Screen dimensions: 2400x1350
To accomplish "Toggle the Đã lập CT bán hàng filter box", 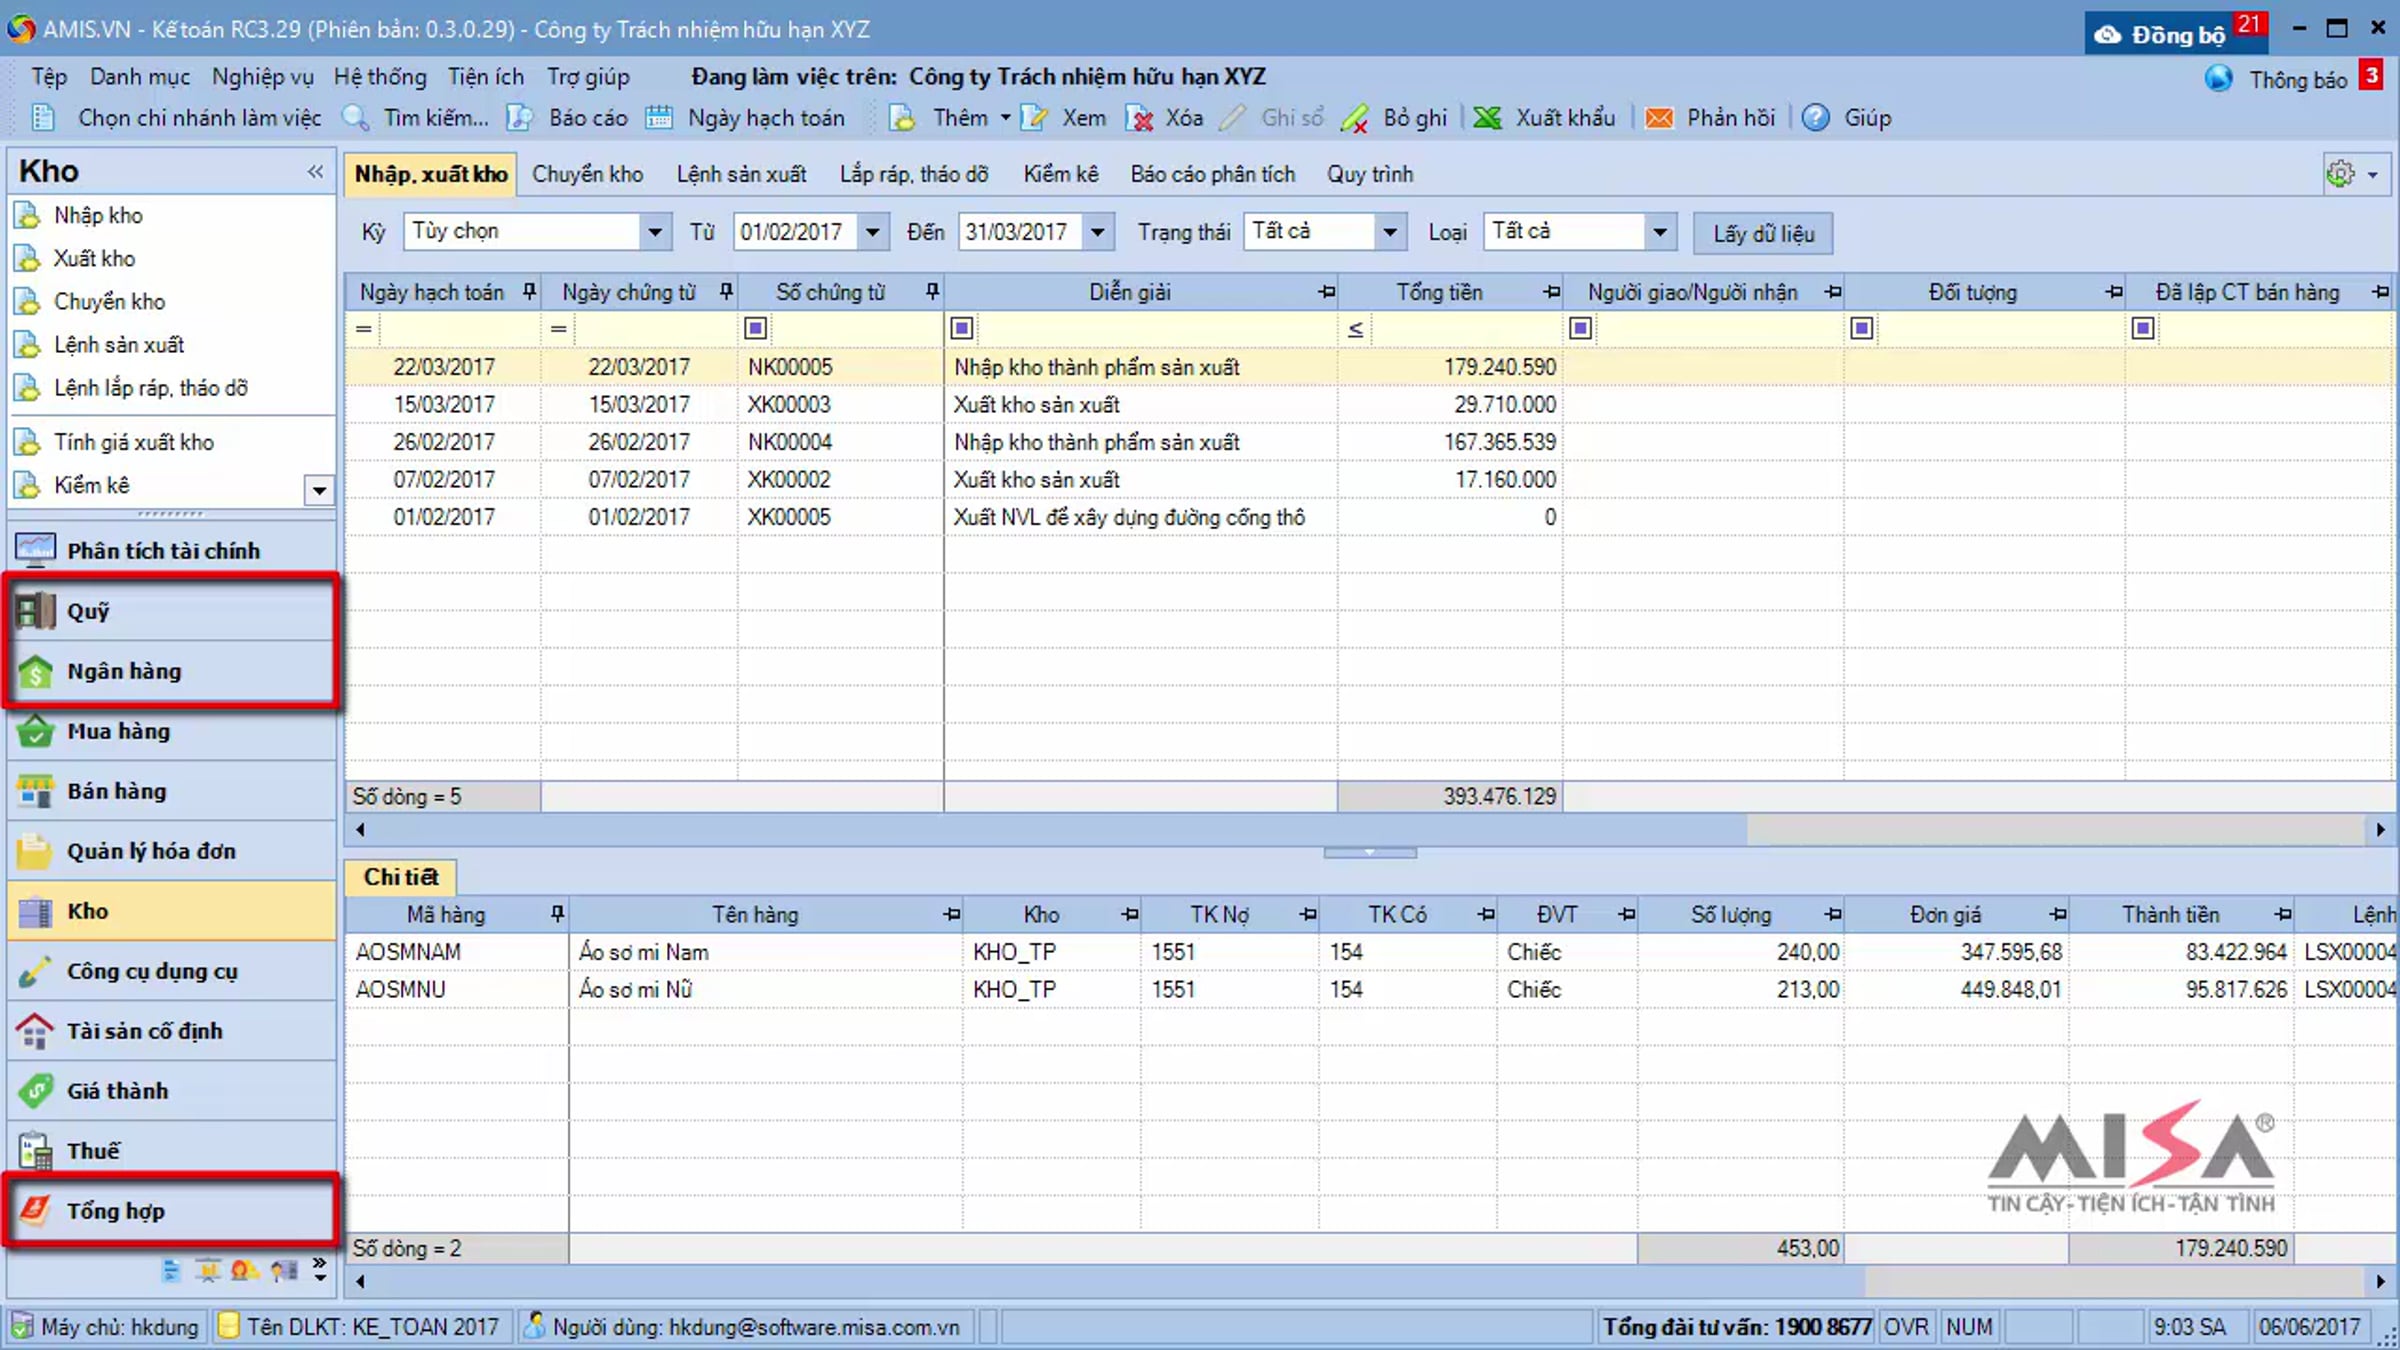I will tap(2143, 328).
